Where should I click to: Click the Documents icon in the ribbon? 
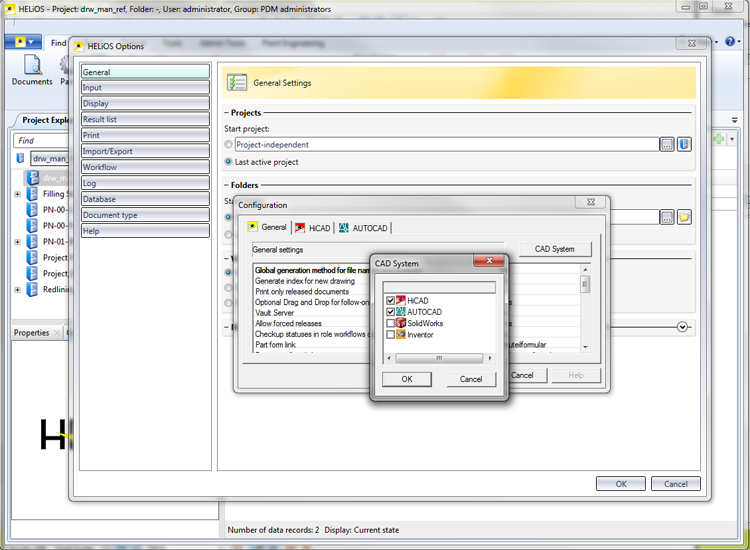pos(32,65)
